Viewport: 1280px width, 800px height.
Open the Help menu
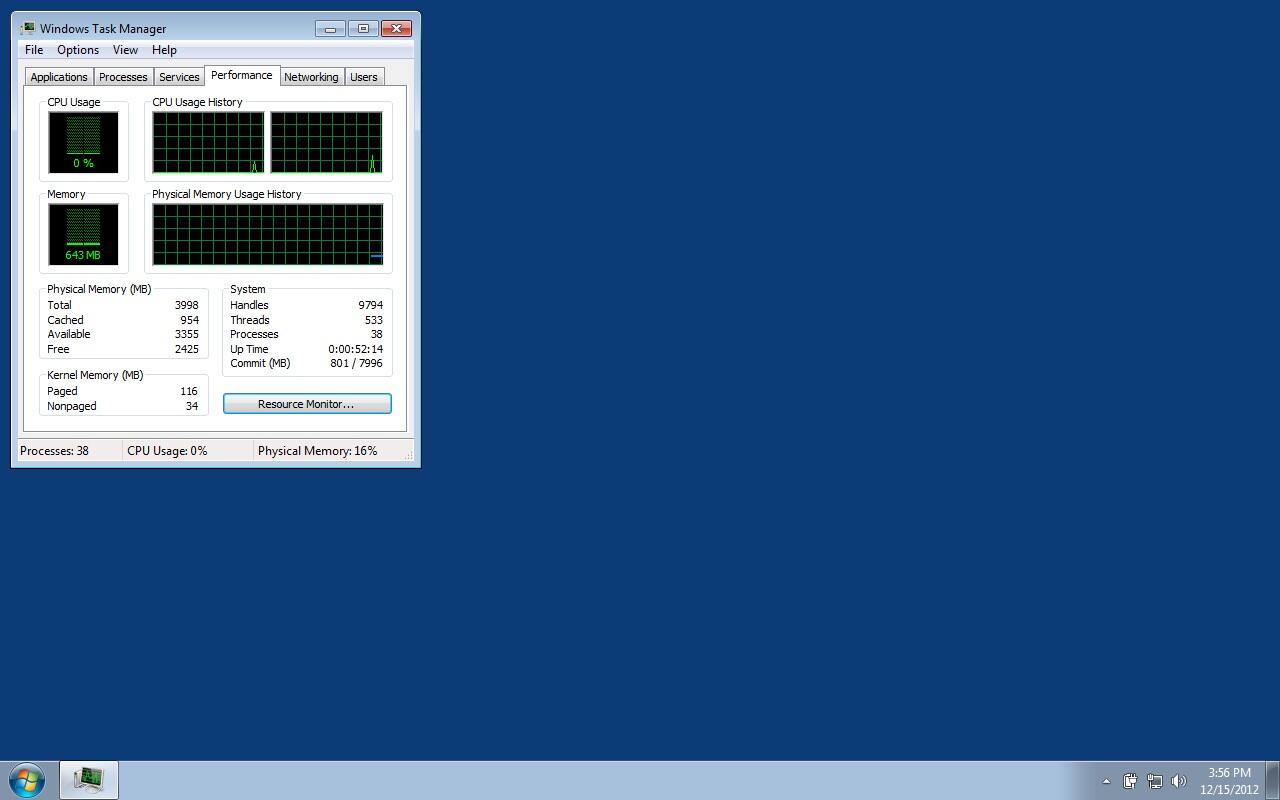164,50
